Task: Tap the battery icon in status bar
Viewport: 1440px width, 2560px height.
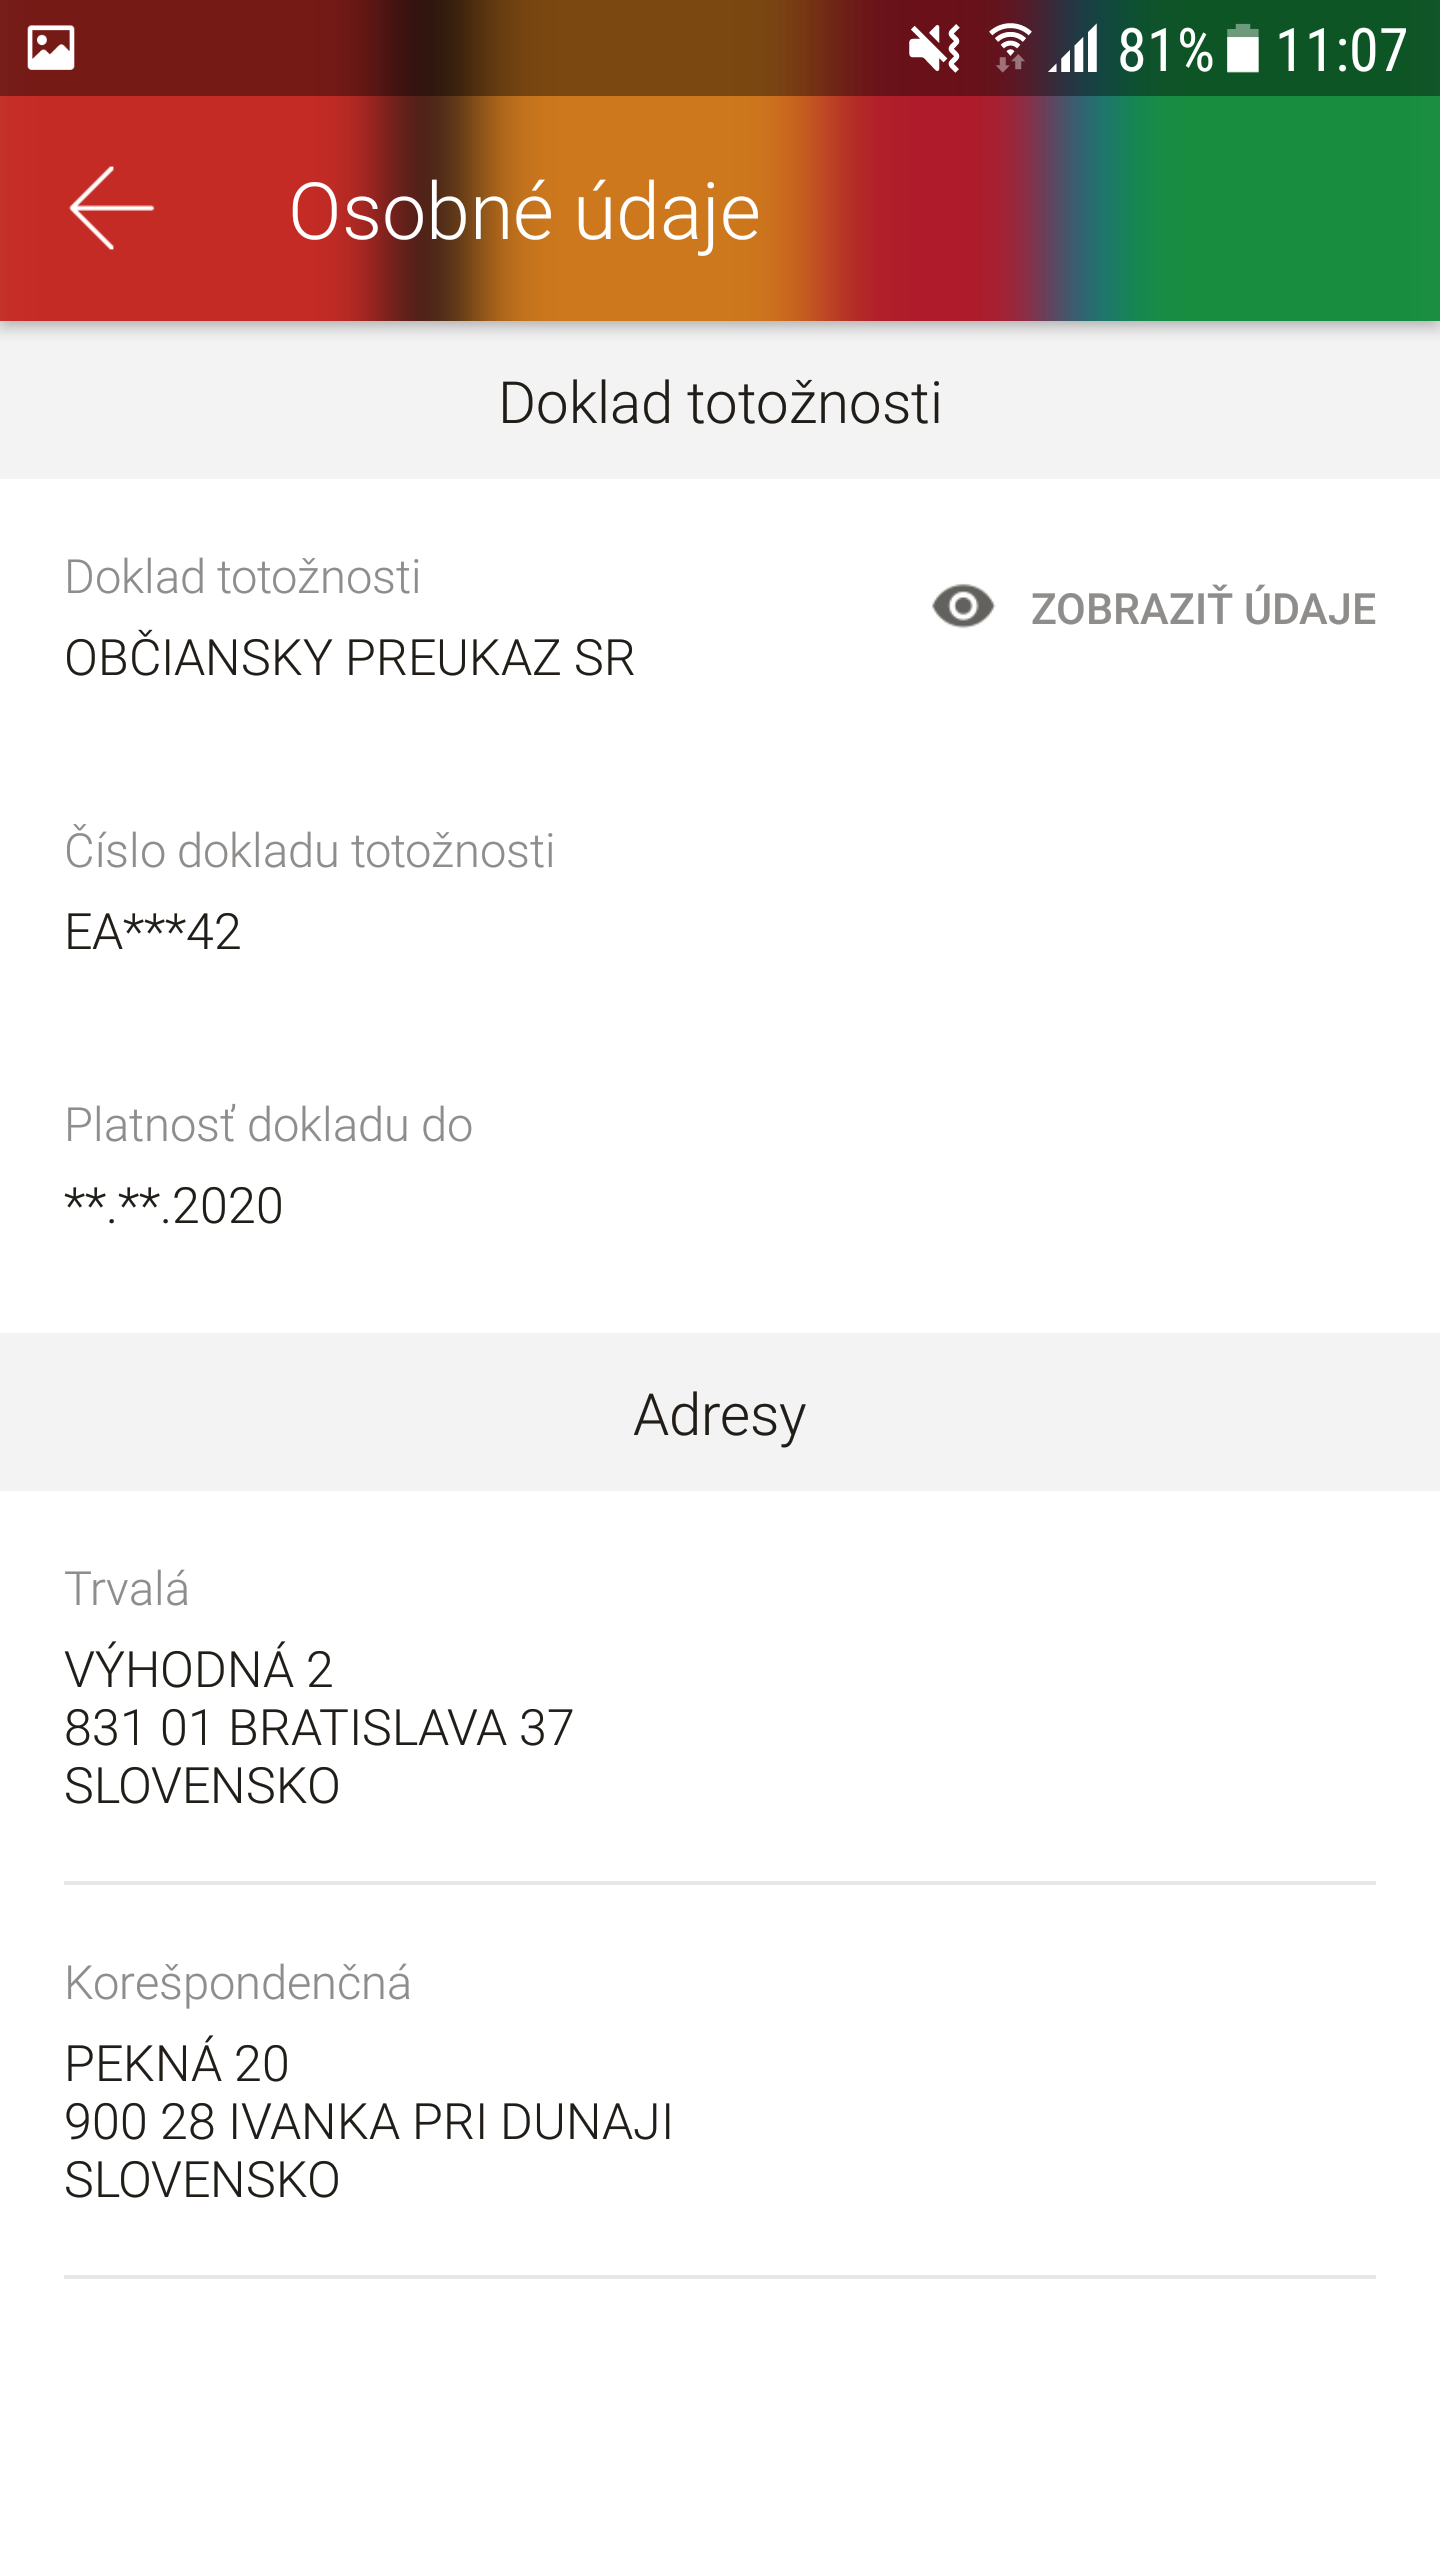Action: point(1243,48)
